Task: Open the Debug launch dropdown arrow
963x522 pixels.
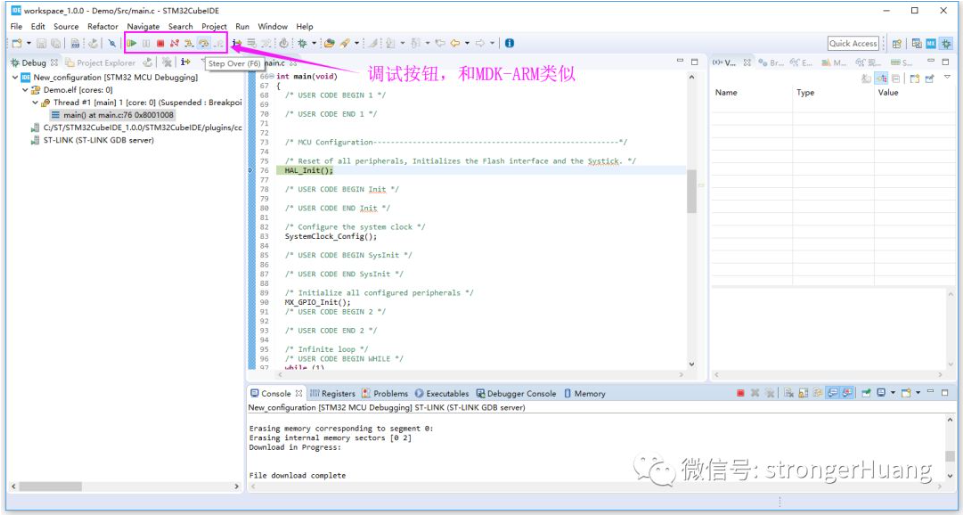Action: coord(314,43)
